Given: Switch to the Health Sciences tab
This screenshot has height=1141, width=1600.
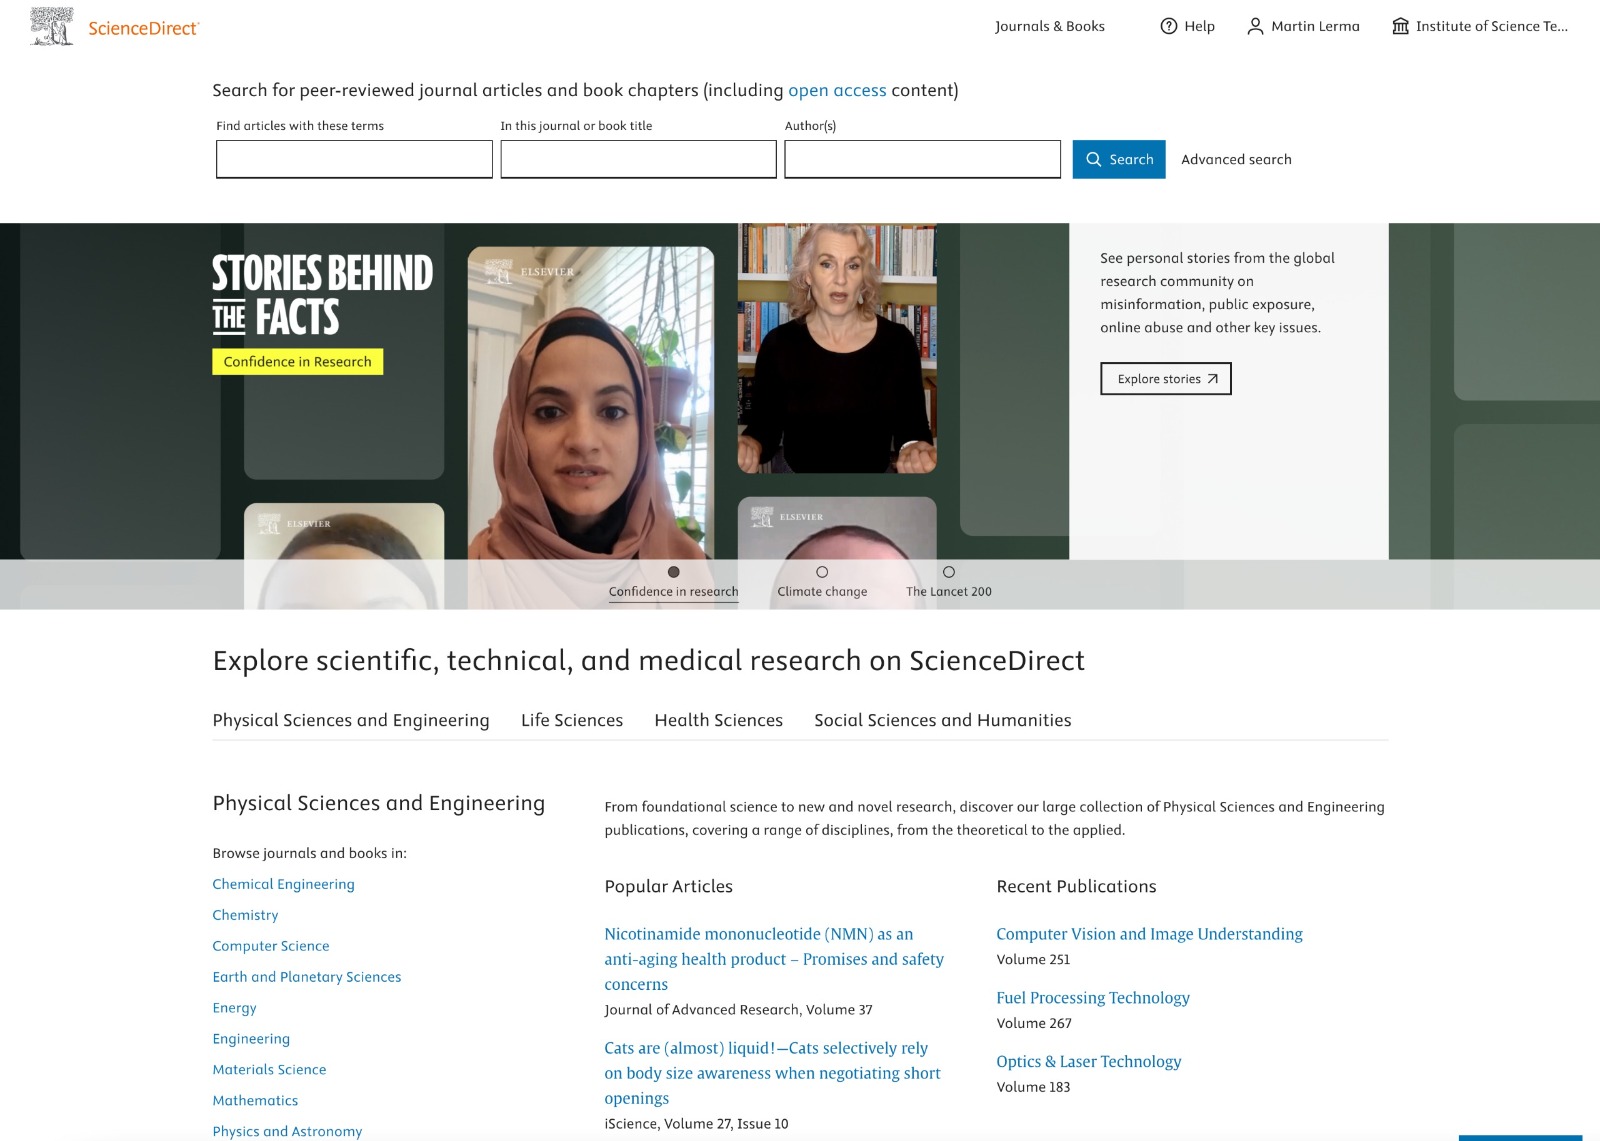Looking at the screenshot, I should 718,720.
